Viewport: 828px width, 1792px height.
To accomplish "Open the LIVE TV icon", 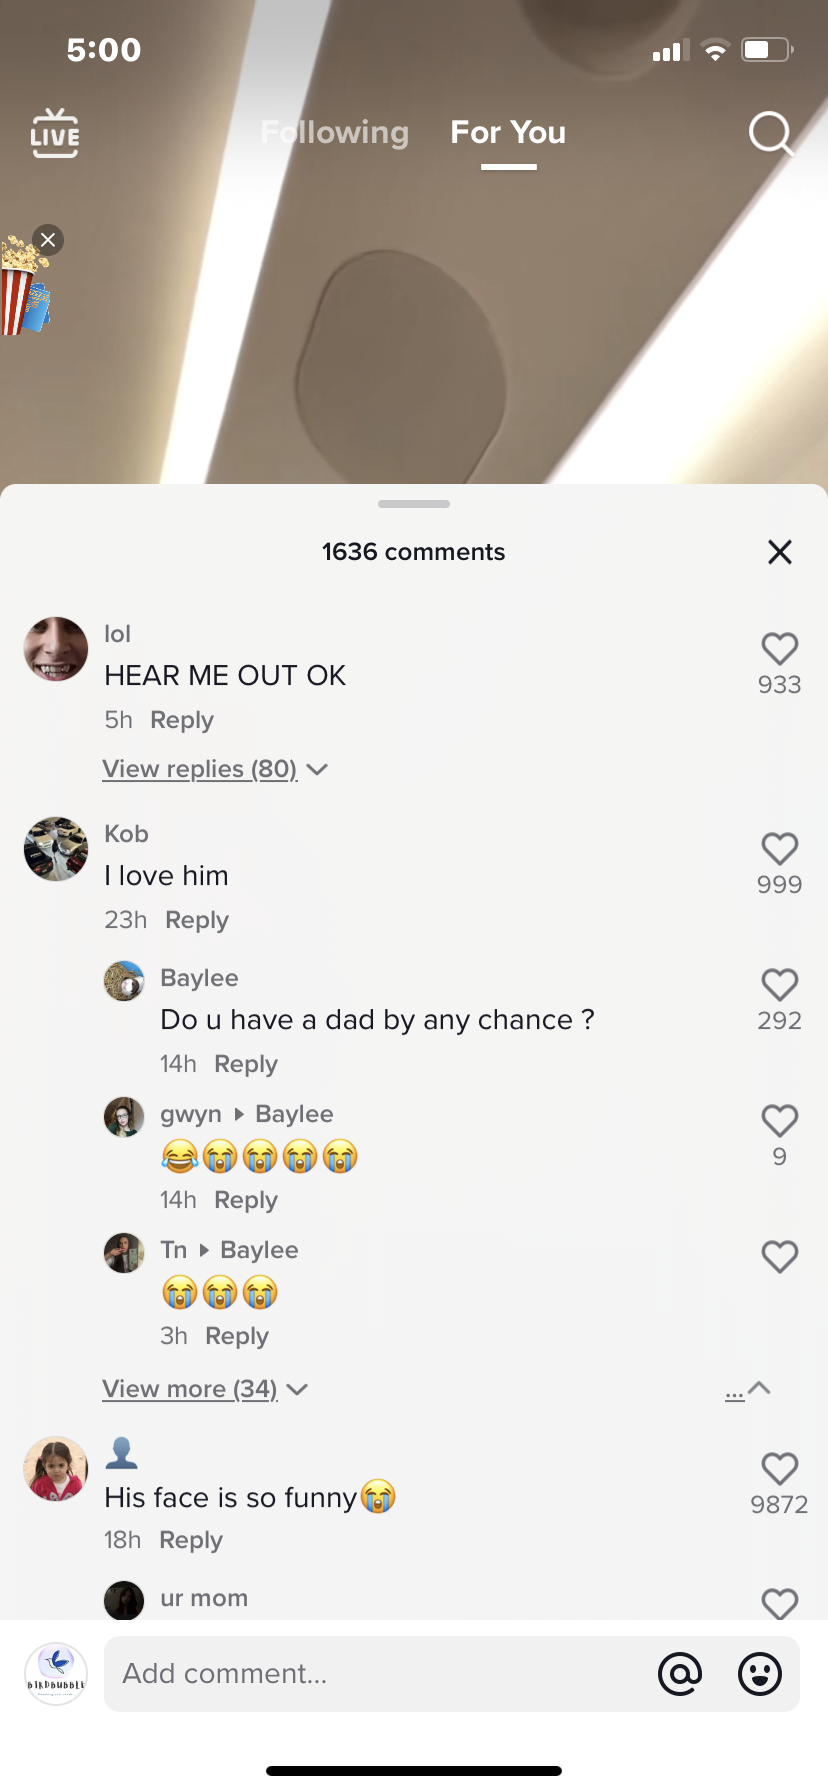I will tap(55, 134).
